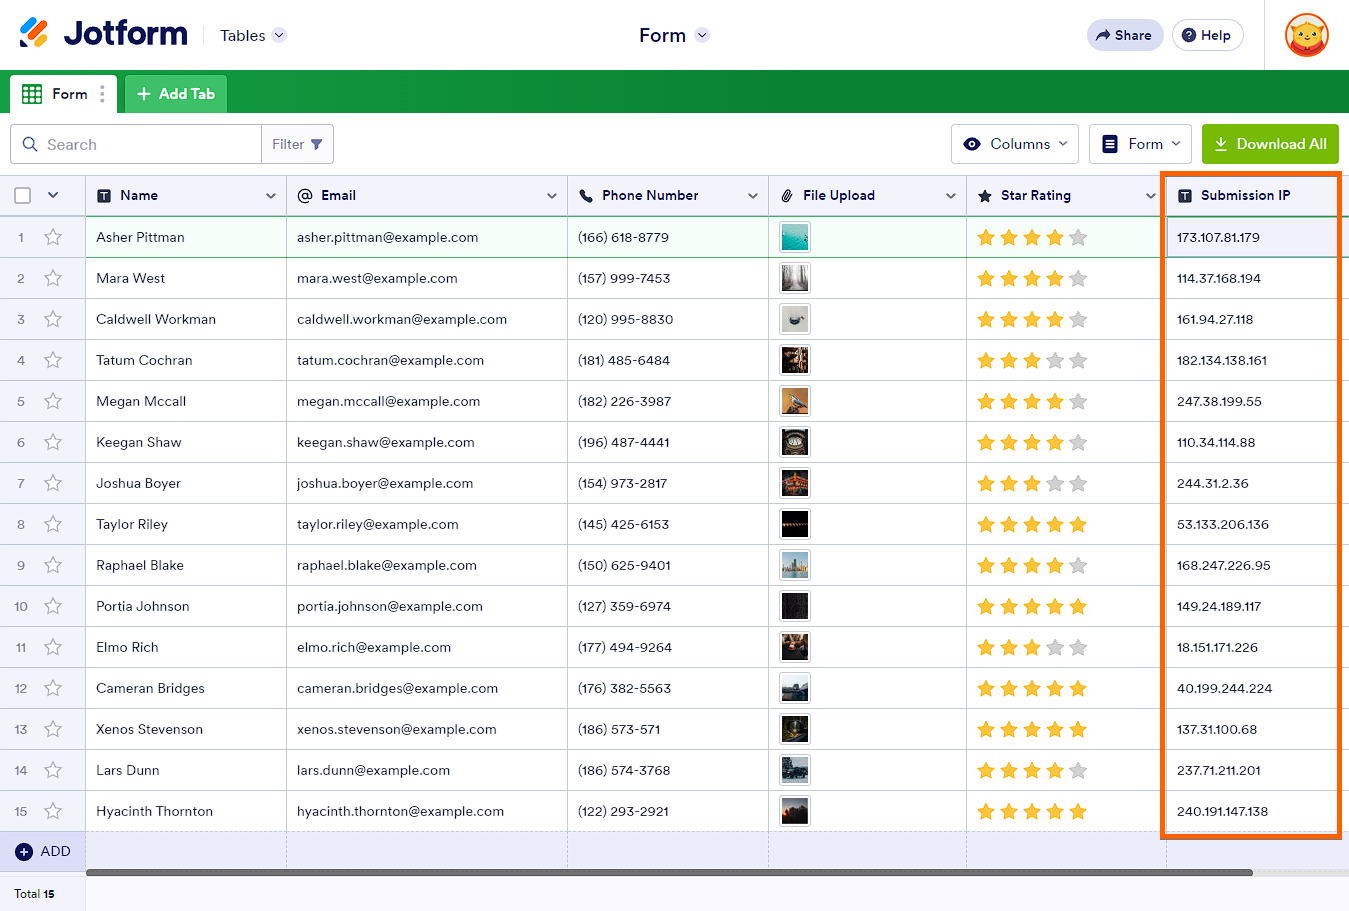The height and width of the screenshot is (911, 1349).
Task: Give Tatum Cochran a five-star rating
Action: coord(1078,360)
